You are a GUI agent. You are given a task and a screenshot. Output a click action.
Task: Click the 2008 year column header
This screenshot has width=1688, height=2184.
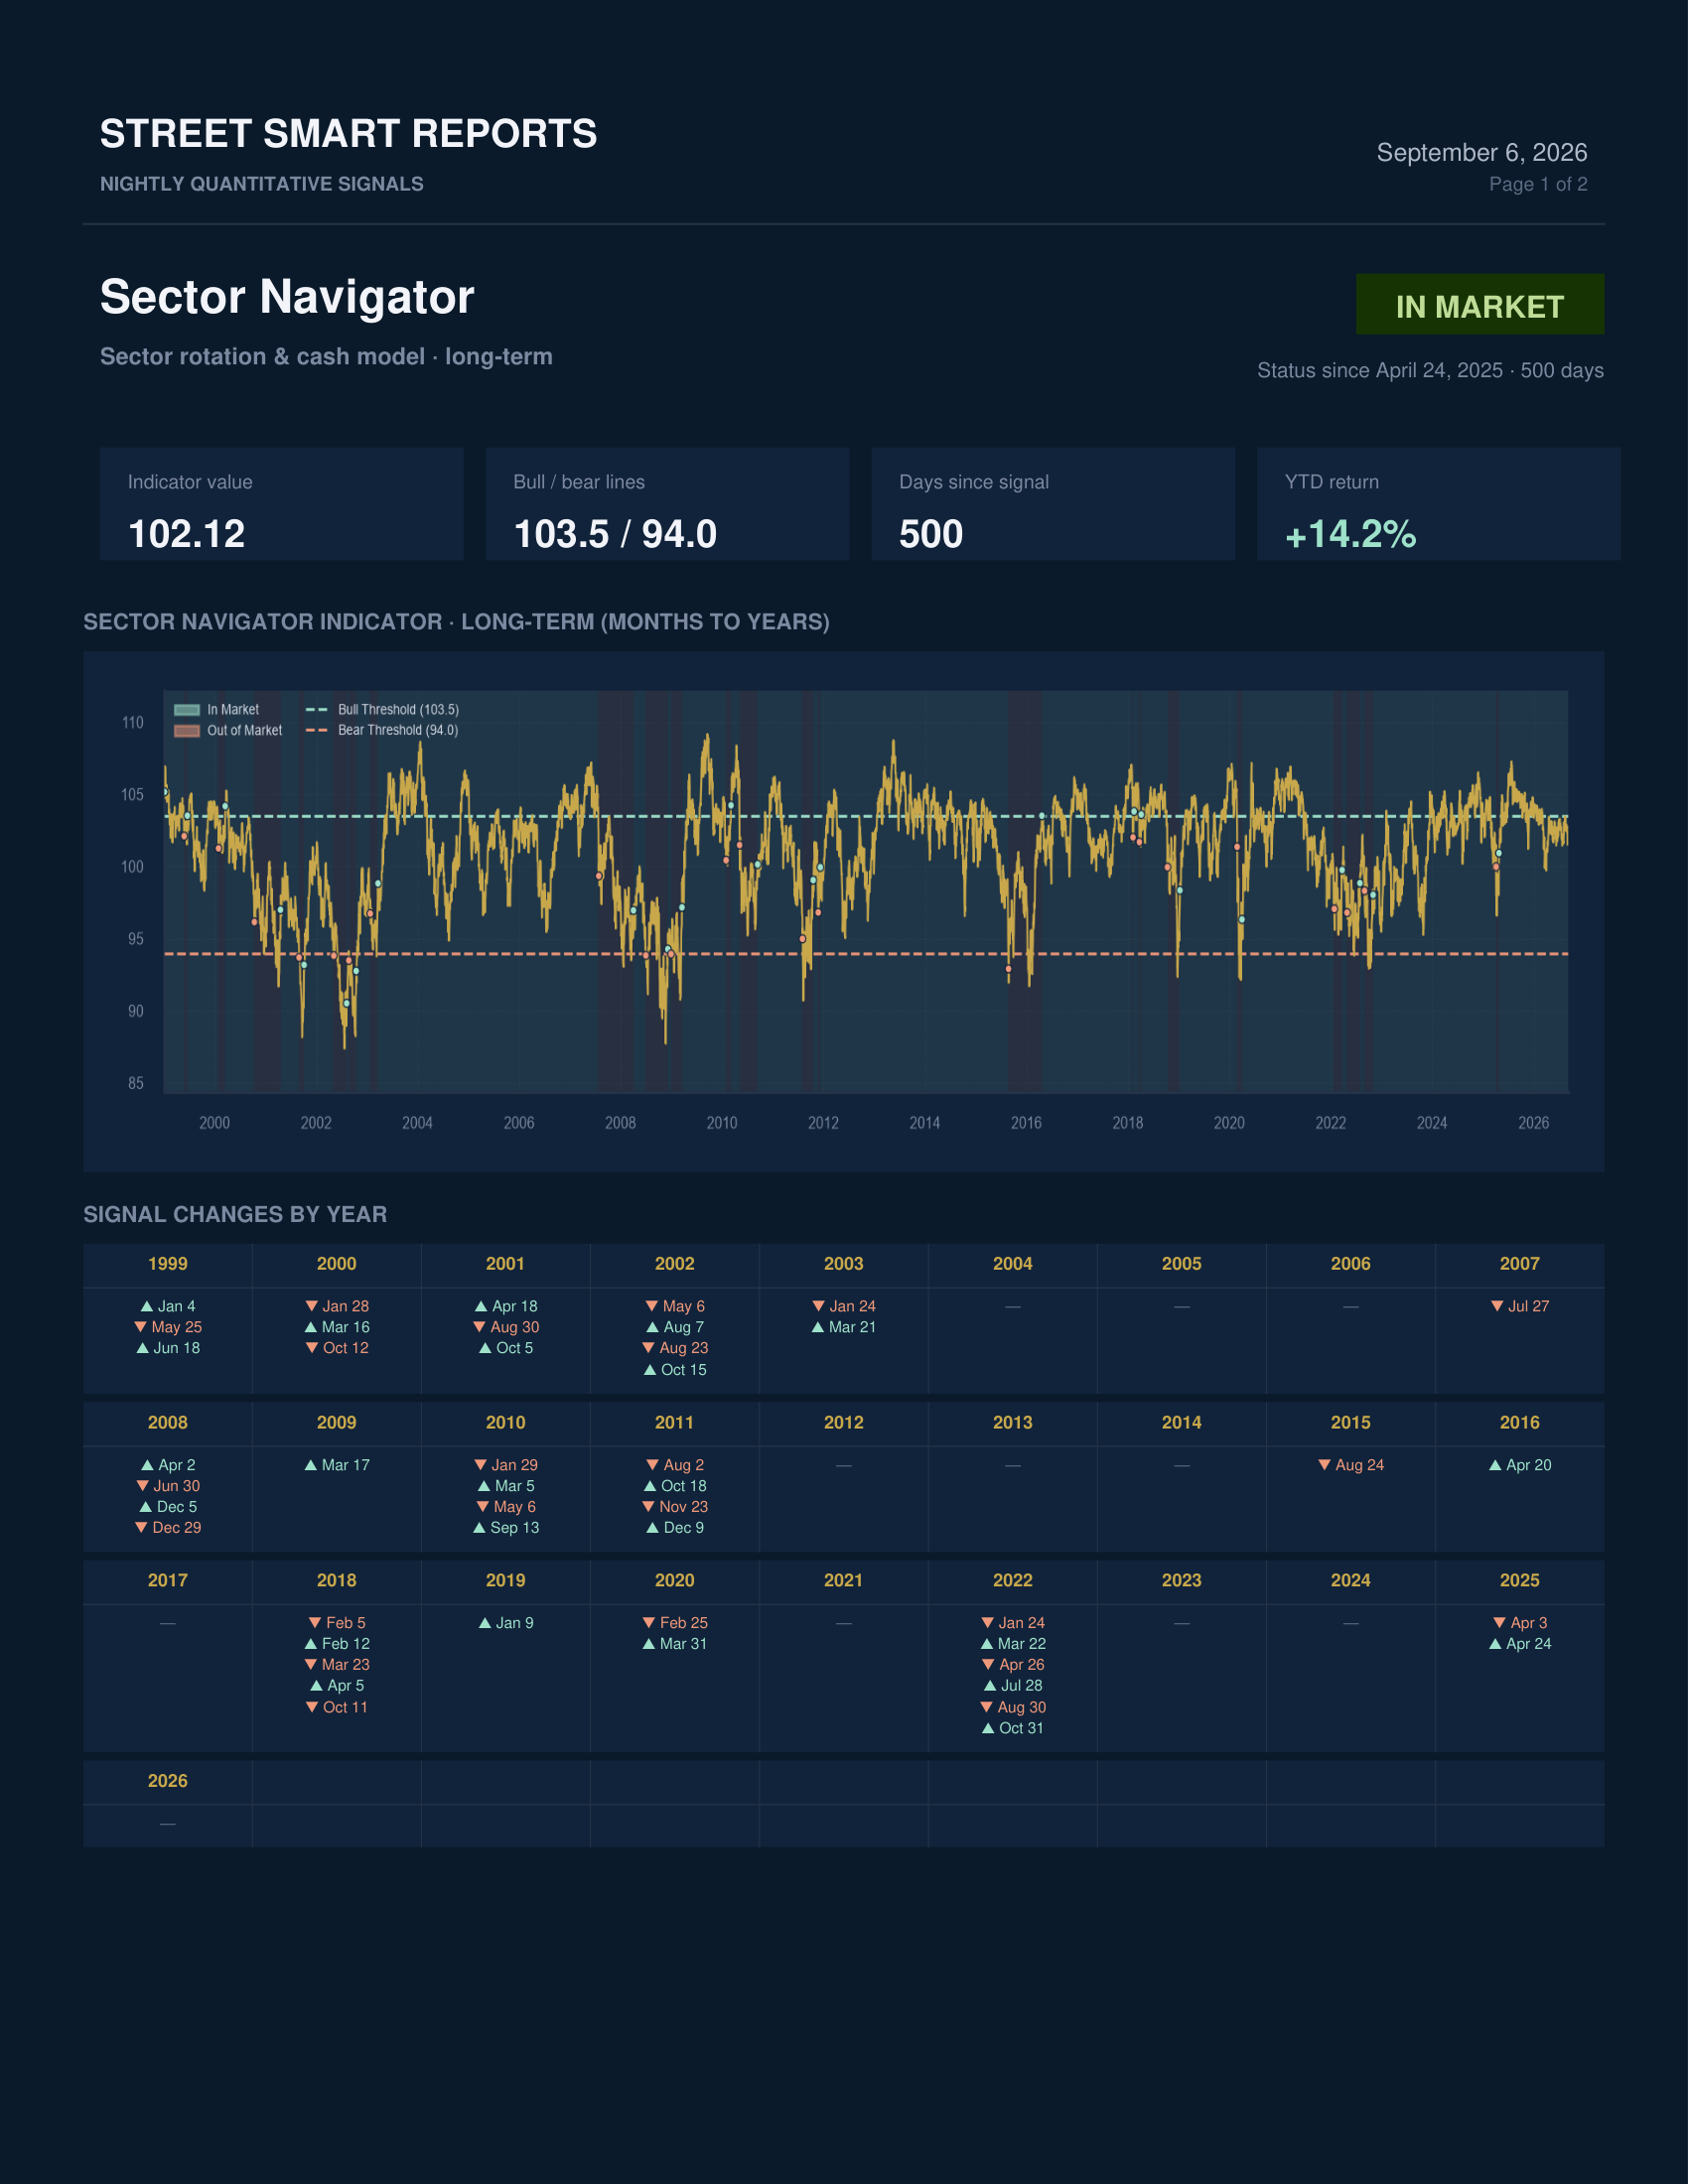(168, 1423)
